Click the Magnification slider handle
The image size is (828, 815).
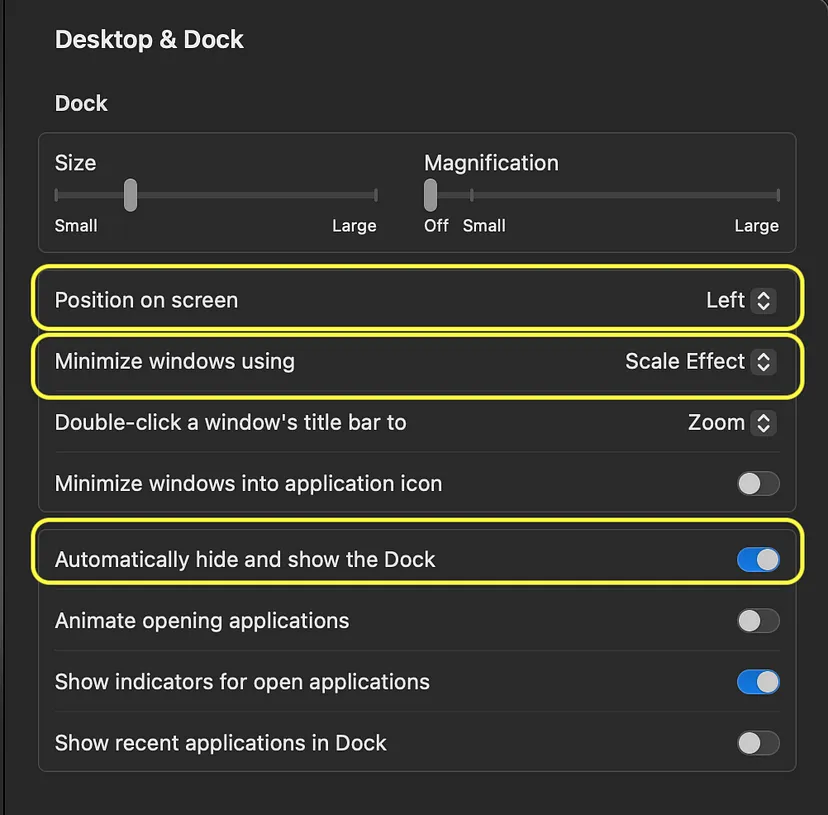coord(430,195)
